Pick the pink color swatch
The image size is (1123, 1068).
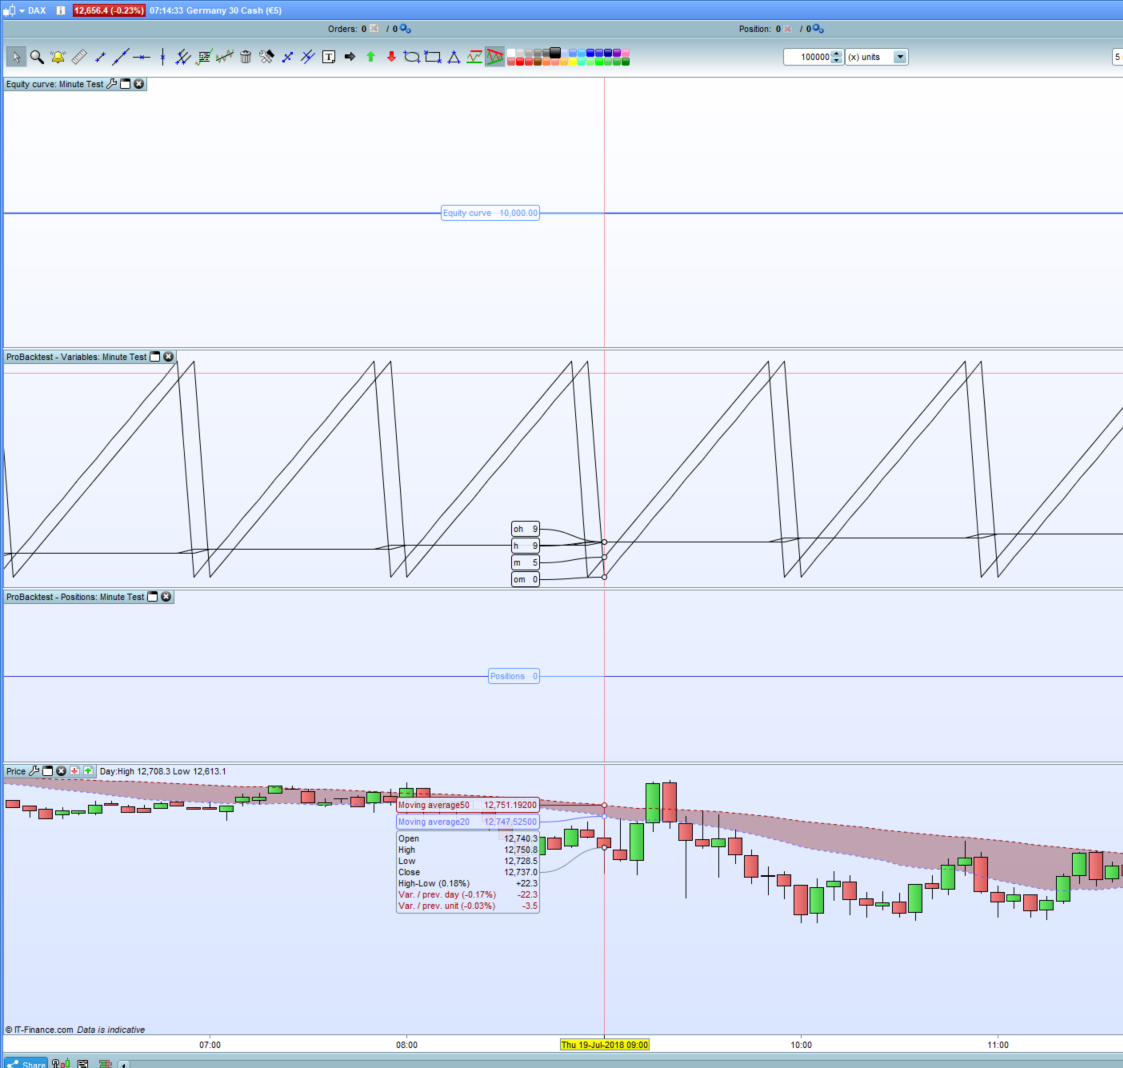(x=625, y=52)
